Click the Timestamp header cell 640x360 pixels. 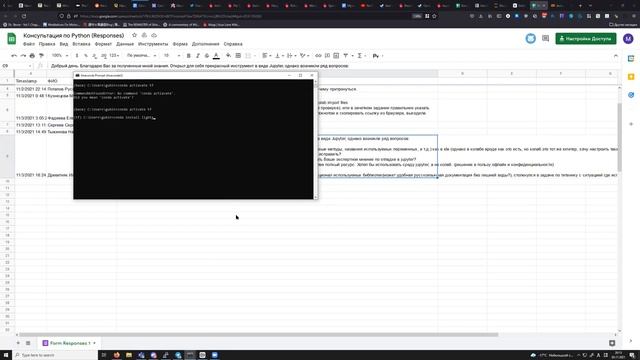click(31, 81)
